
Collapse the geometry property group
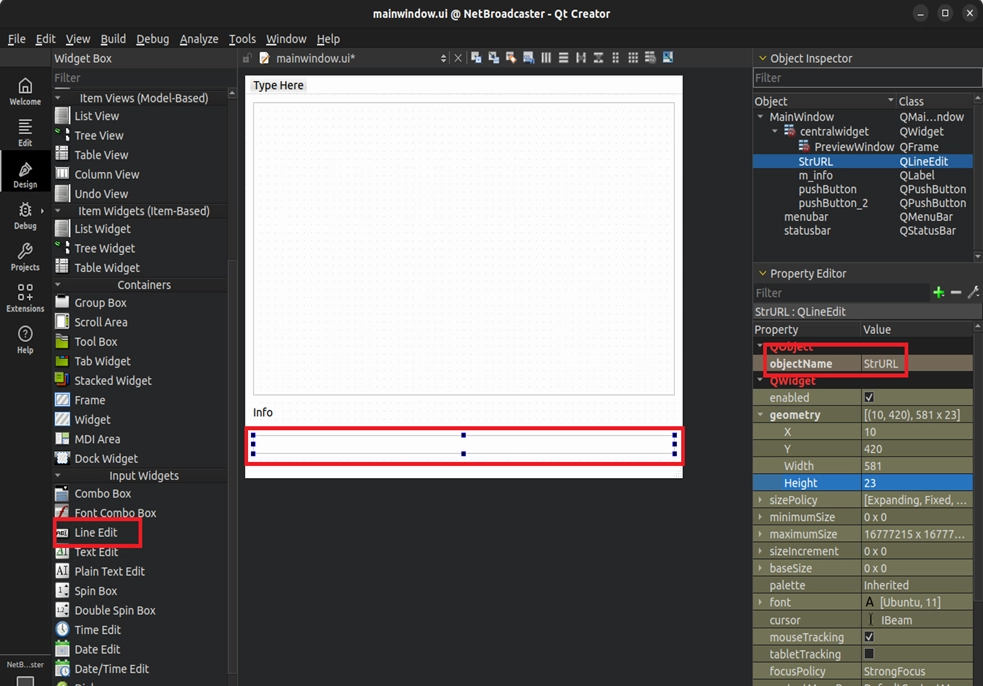click(760, 414)
